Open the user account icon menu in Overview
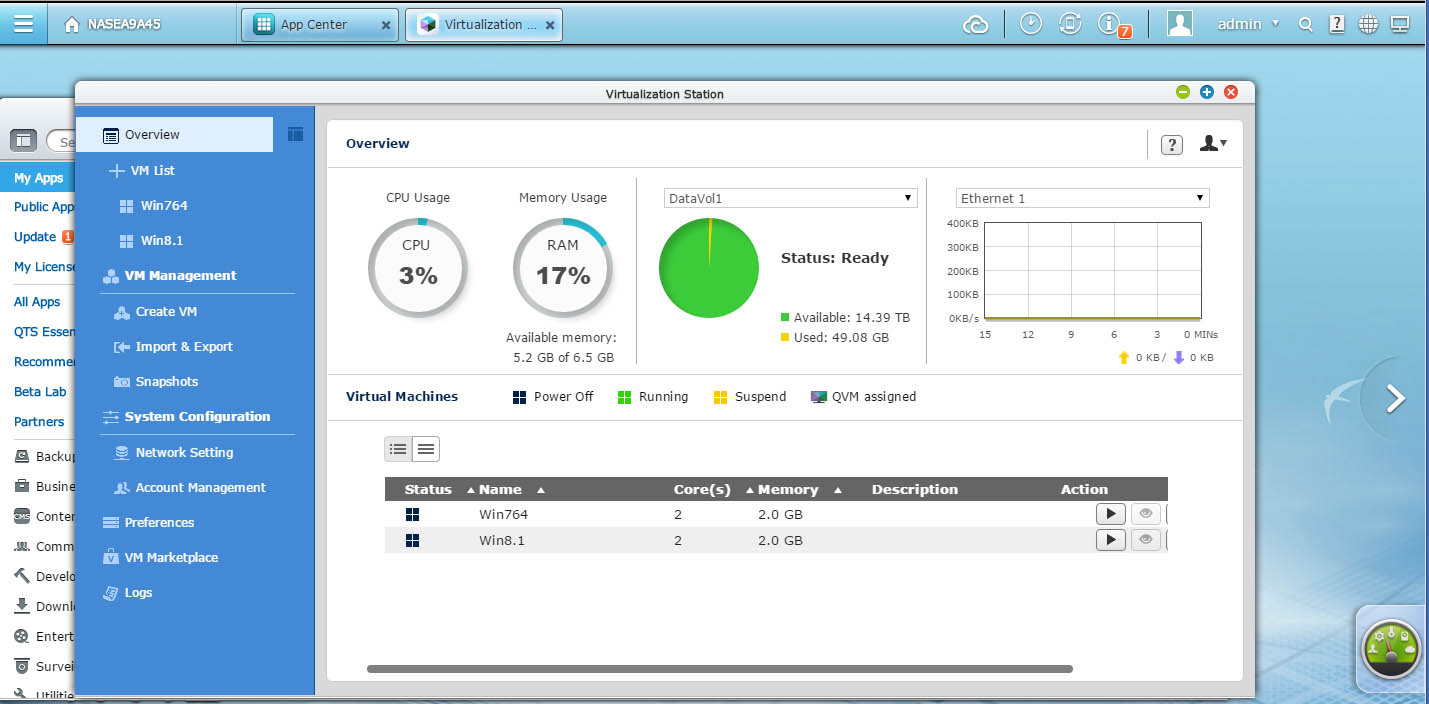The width and height of the screenshot is (1429, 704). pyautogui.click(x=1212, y=144)
